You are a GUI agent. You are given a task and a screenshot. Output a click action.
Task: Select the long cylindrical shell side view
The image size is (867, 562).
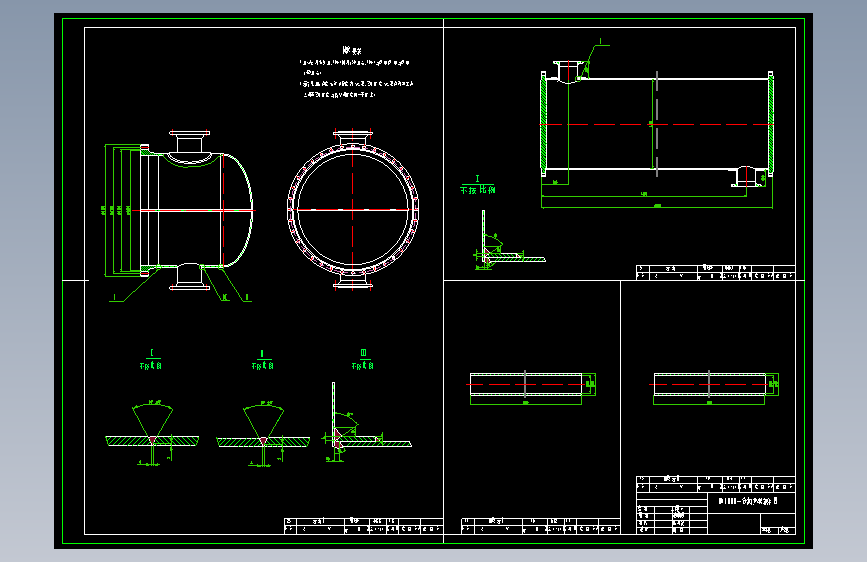657,124
